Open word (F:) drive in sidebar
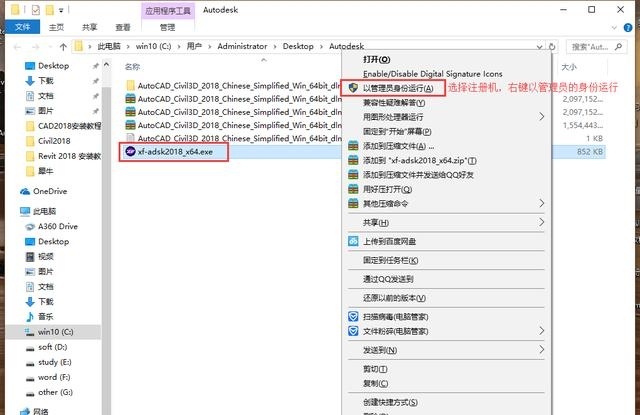 [x=54, y=377]
